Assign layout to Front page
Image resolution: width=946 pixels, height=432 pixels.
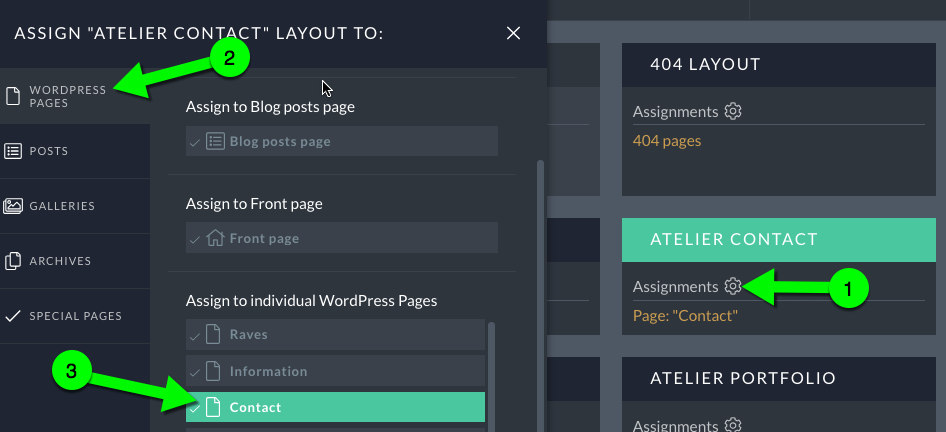pos(341,238)
